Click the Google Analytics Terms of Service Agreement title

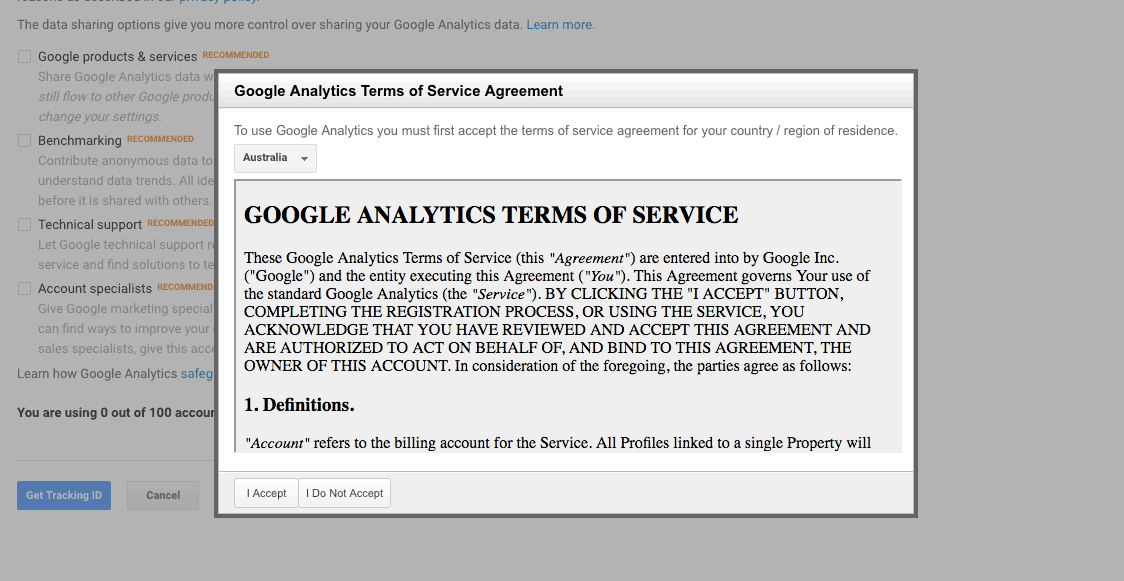(399, 91)
